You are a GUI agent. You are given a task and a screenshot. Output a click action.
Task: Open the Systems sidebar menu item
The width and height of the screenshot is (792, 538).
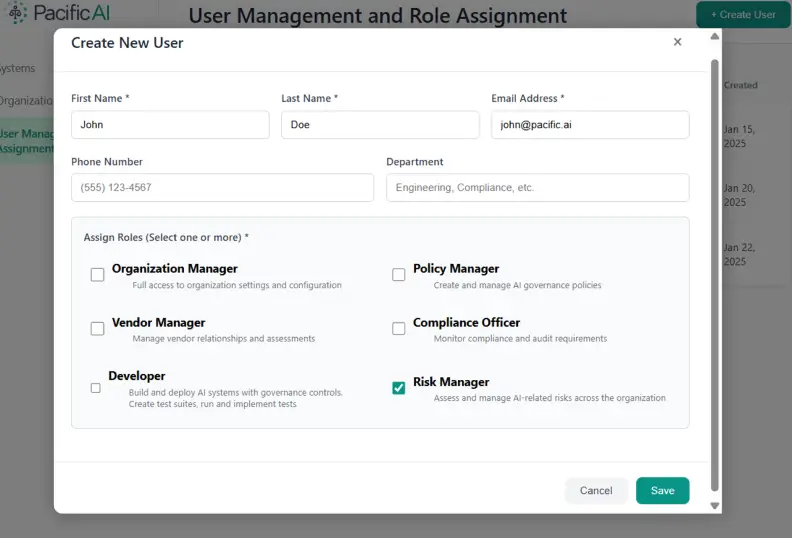18,68
